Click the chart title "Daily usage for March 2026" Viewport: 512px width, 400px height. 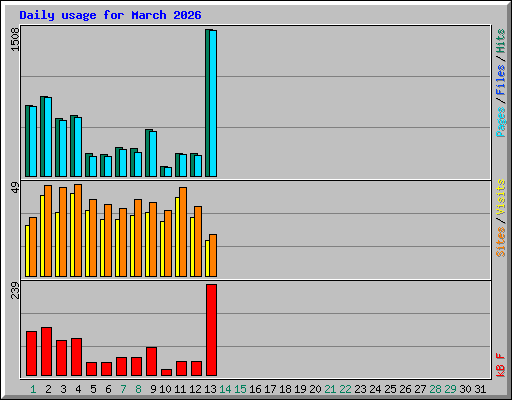click(110, 15)
